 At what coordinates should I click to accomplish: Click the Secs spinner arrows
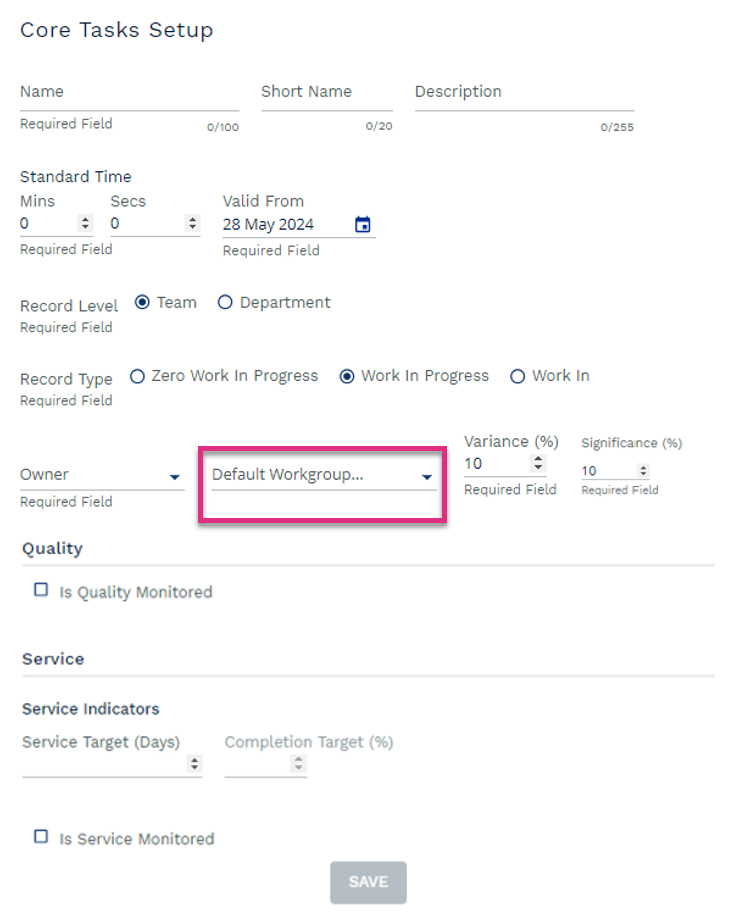[192, 224]
